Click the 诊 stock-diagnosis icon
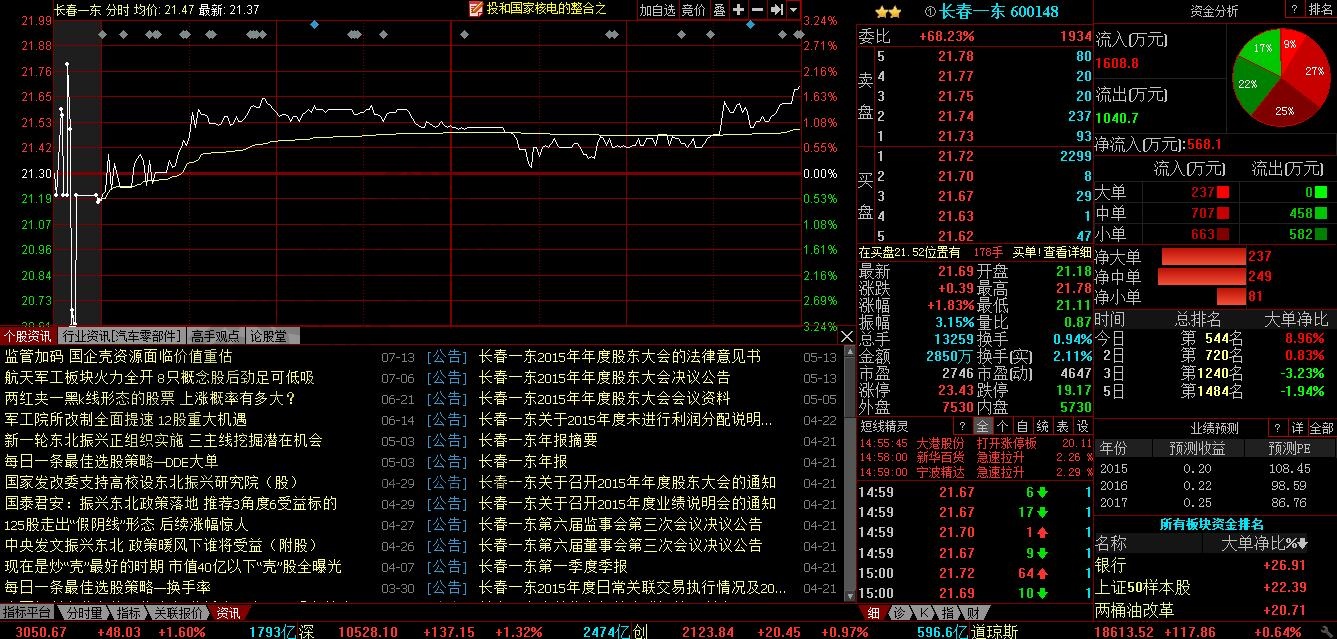Image resolution: width=1337 pixels, height=639 pixels. coord(902,612)
